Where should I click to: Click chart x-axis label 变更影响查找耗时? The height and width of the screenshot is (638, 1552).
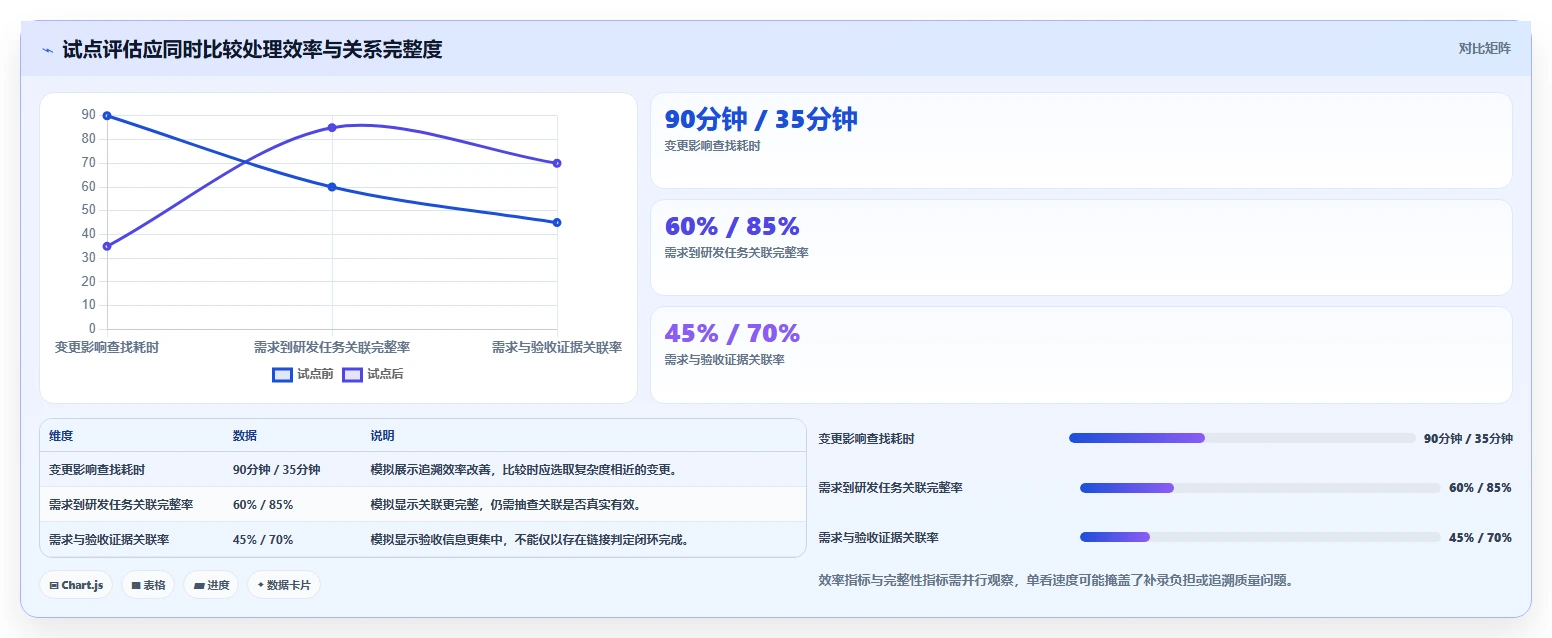(x=107, y=347)
